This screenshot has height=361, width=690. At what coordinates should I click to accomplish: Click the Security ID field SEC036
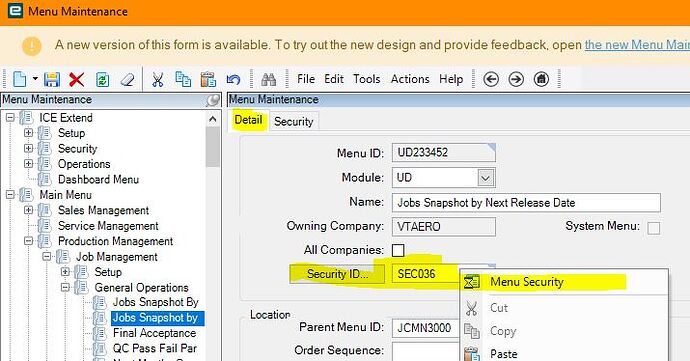[425, 274]
